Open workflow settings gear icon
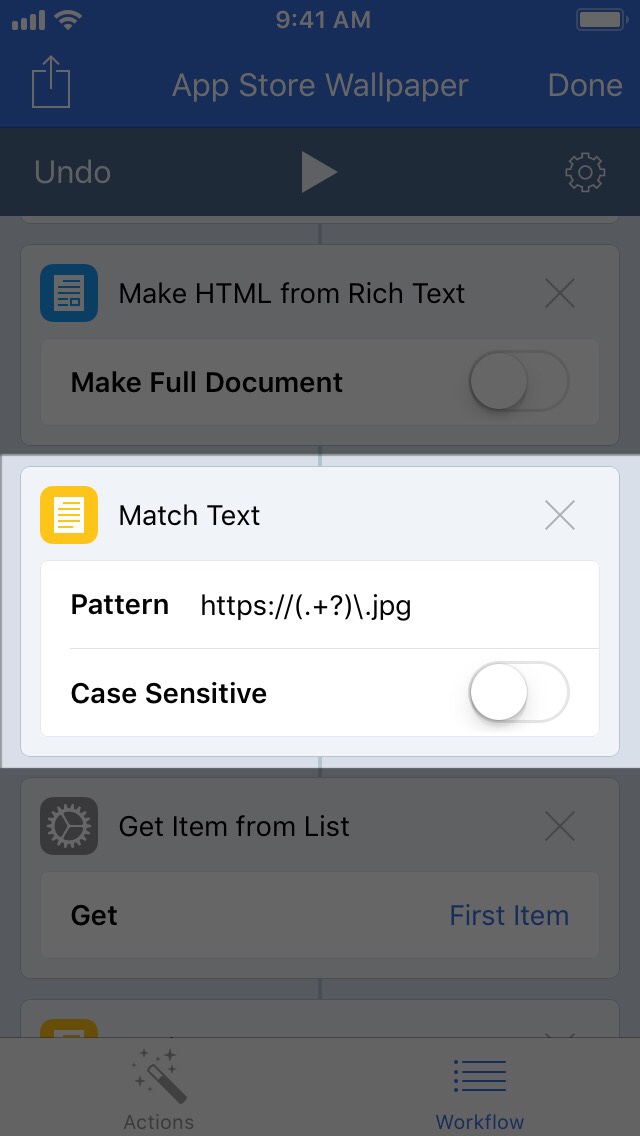The image size is (640, 1136). click(585, 173)
